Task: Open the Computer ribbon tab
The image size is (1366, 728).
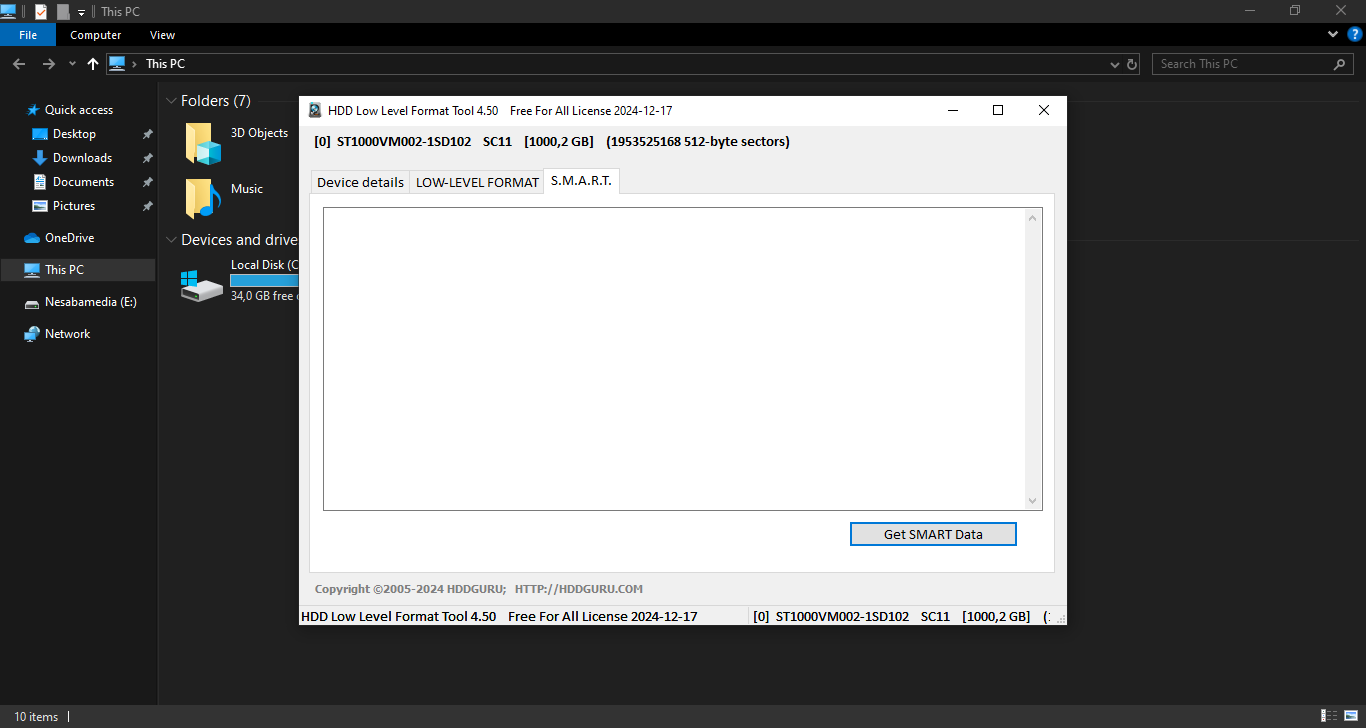Action: click(x=96, y=35)
